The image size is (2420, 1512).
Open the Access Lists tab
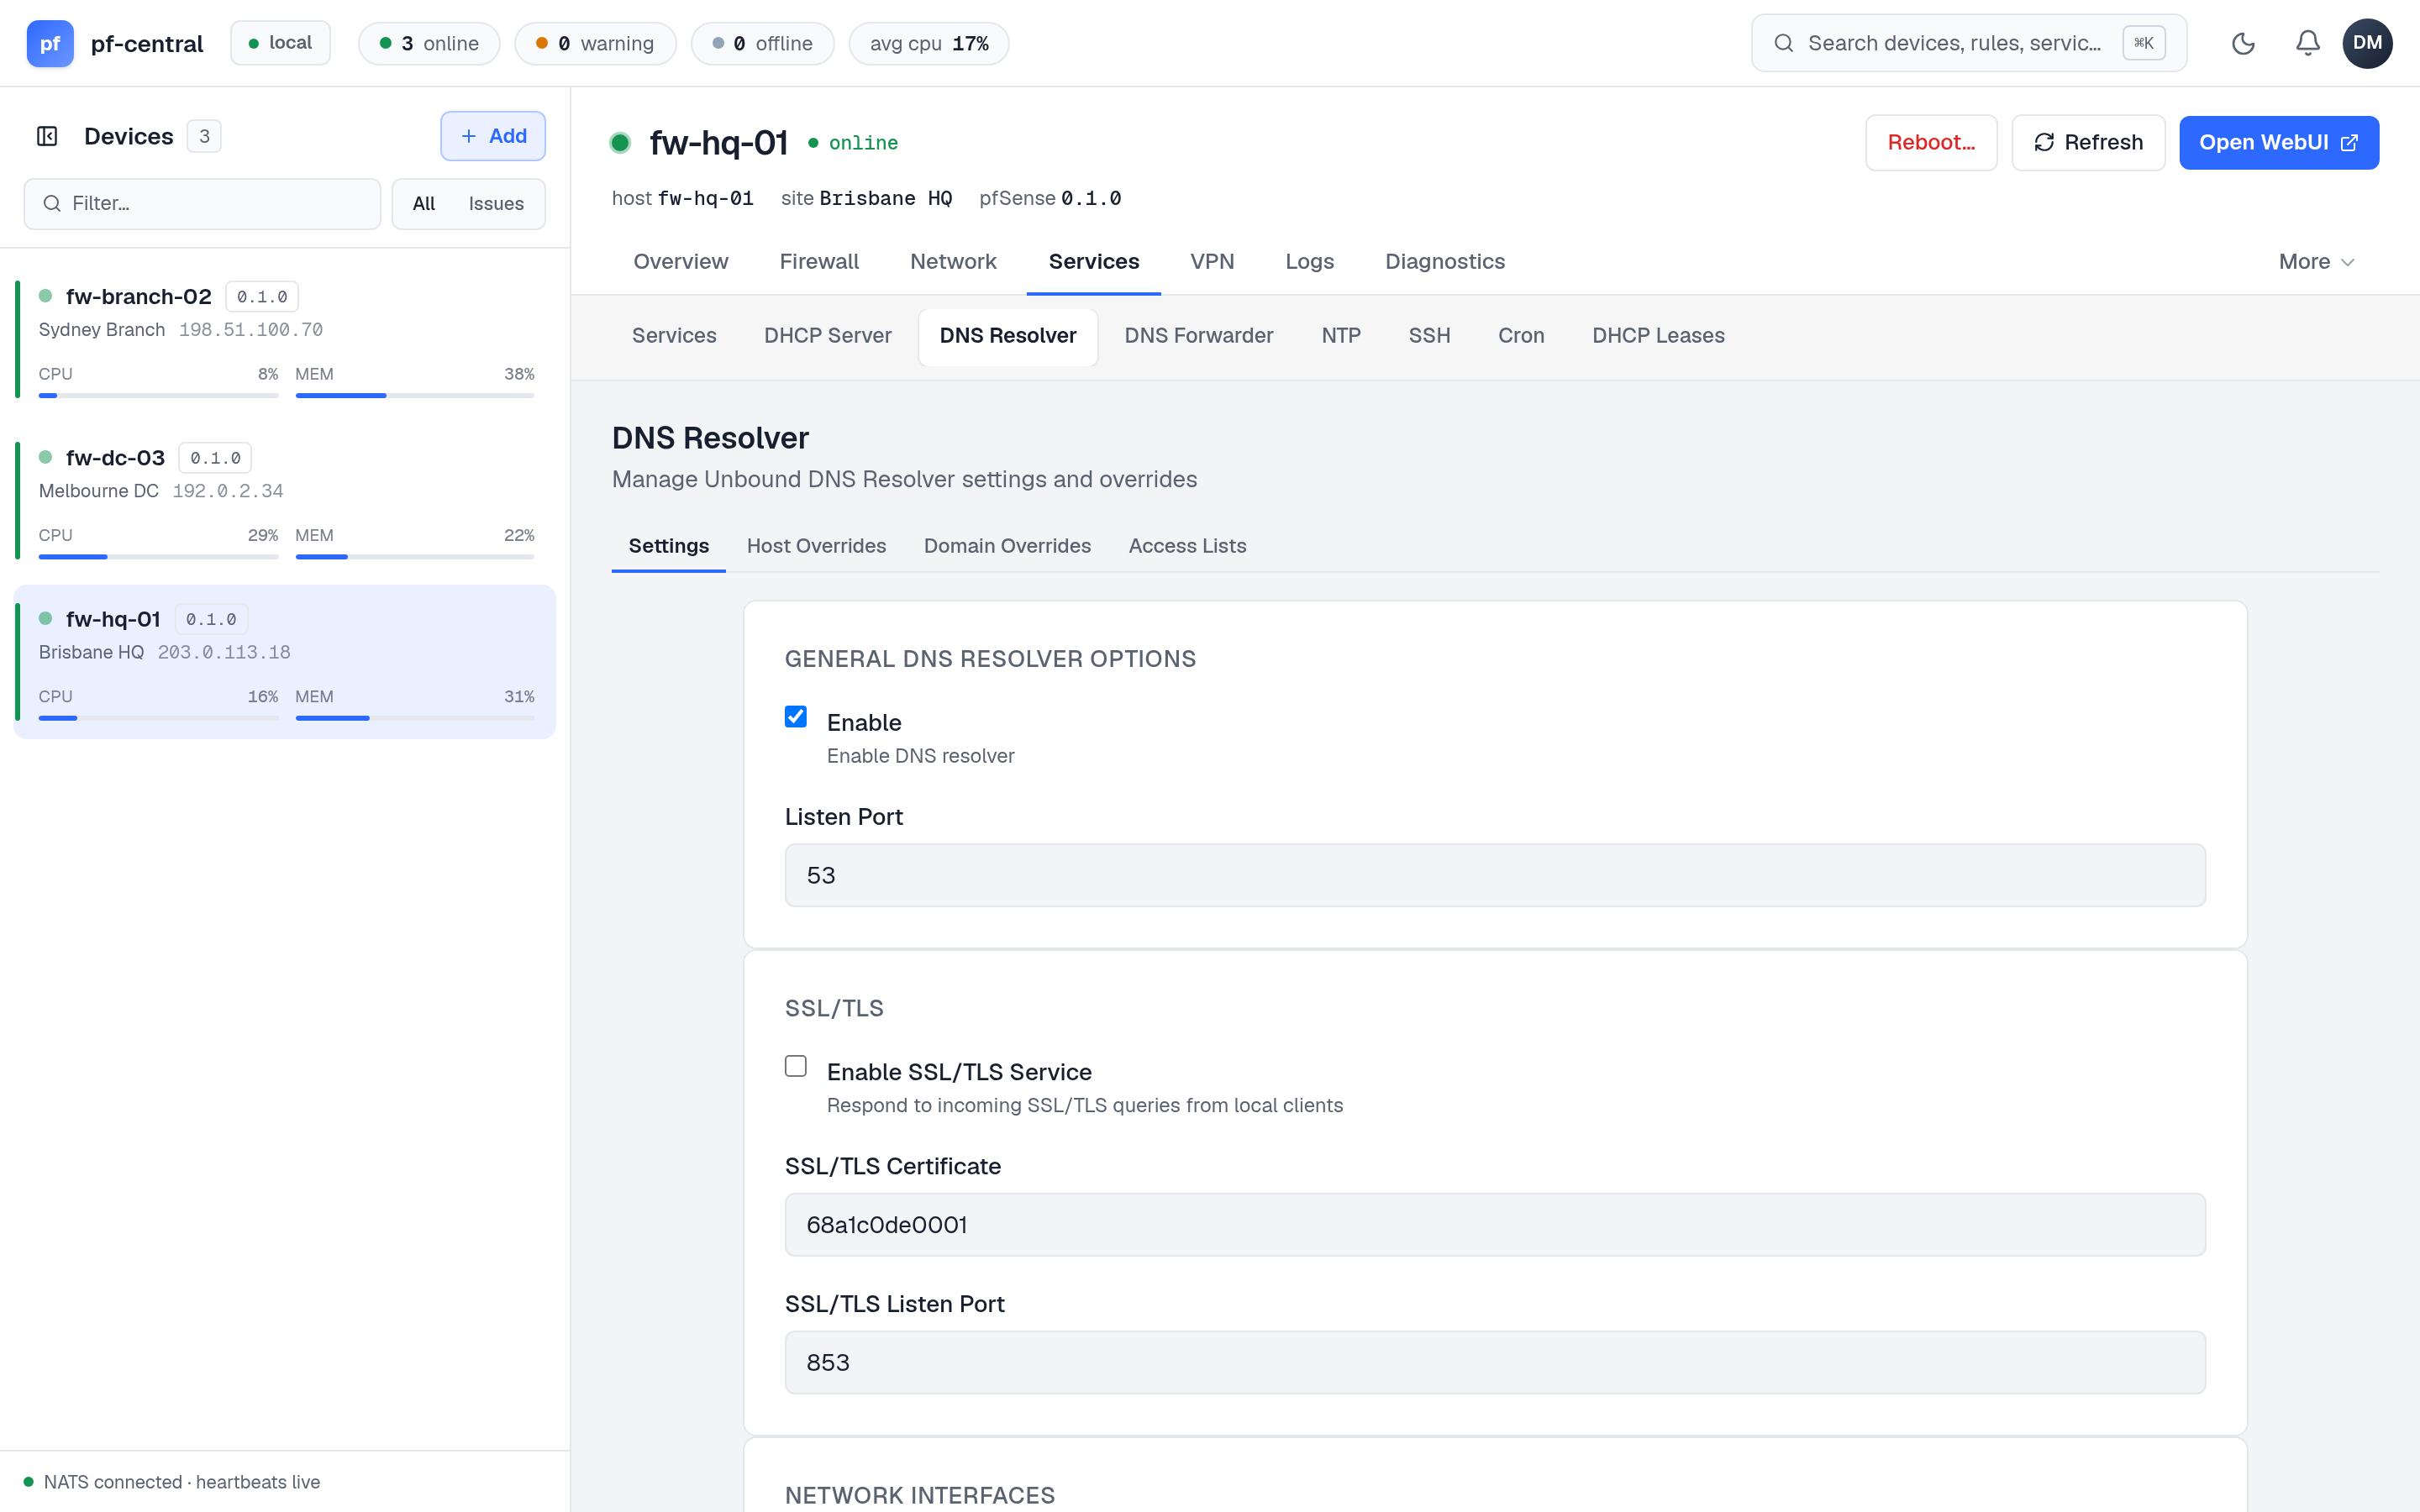coord(1187,546)
